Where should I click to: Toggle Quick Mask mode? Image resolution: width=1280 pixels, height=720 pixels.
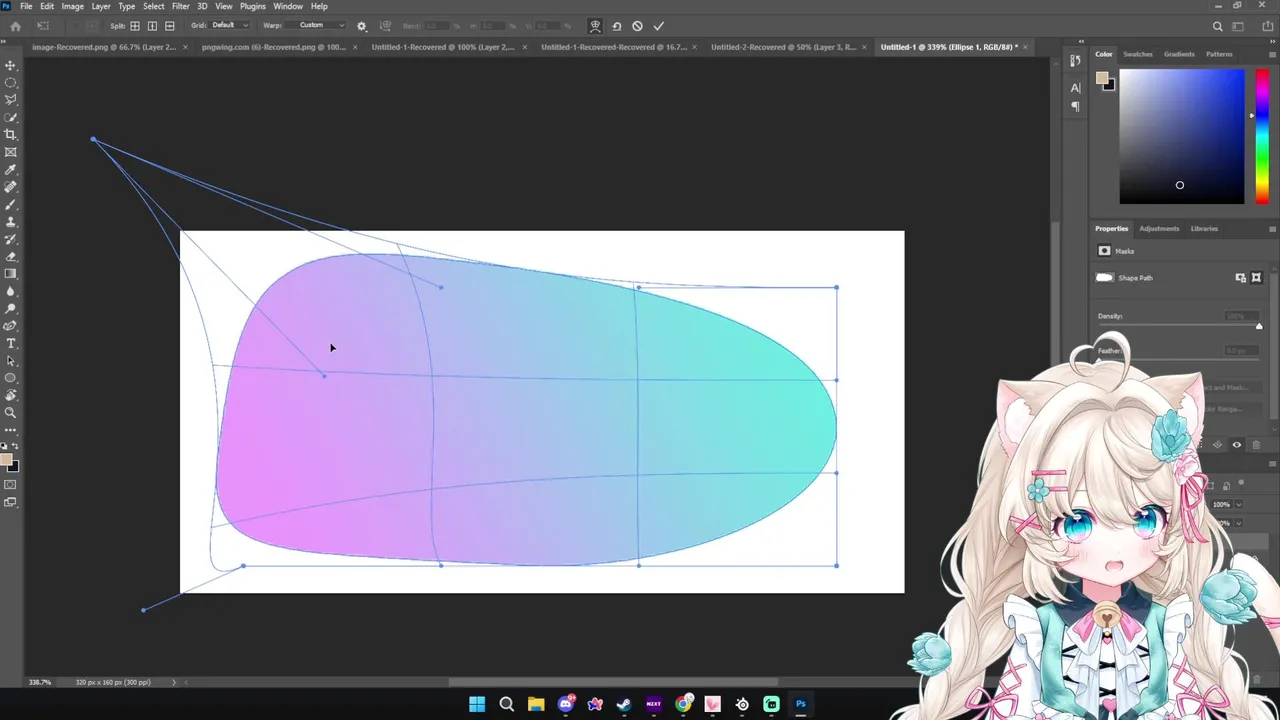tap(11, 485)
